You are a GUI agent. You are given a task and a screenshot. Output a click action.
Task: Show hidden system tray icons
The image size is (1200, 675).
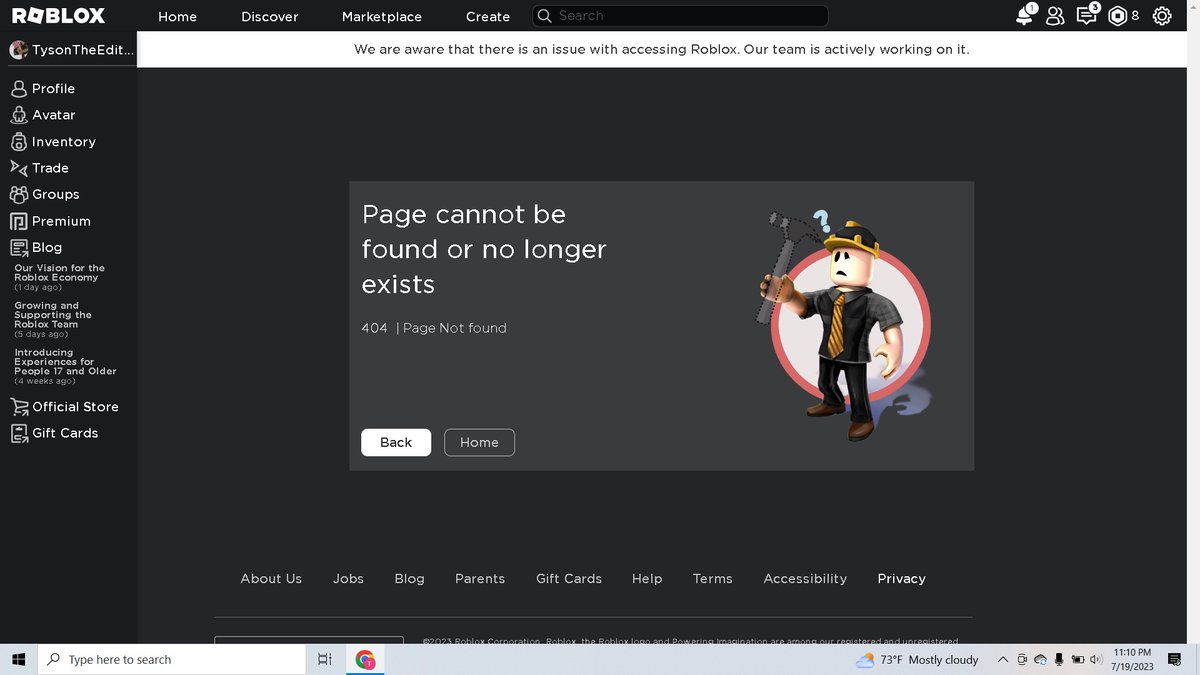[x=1003, y=660]
